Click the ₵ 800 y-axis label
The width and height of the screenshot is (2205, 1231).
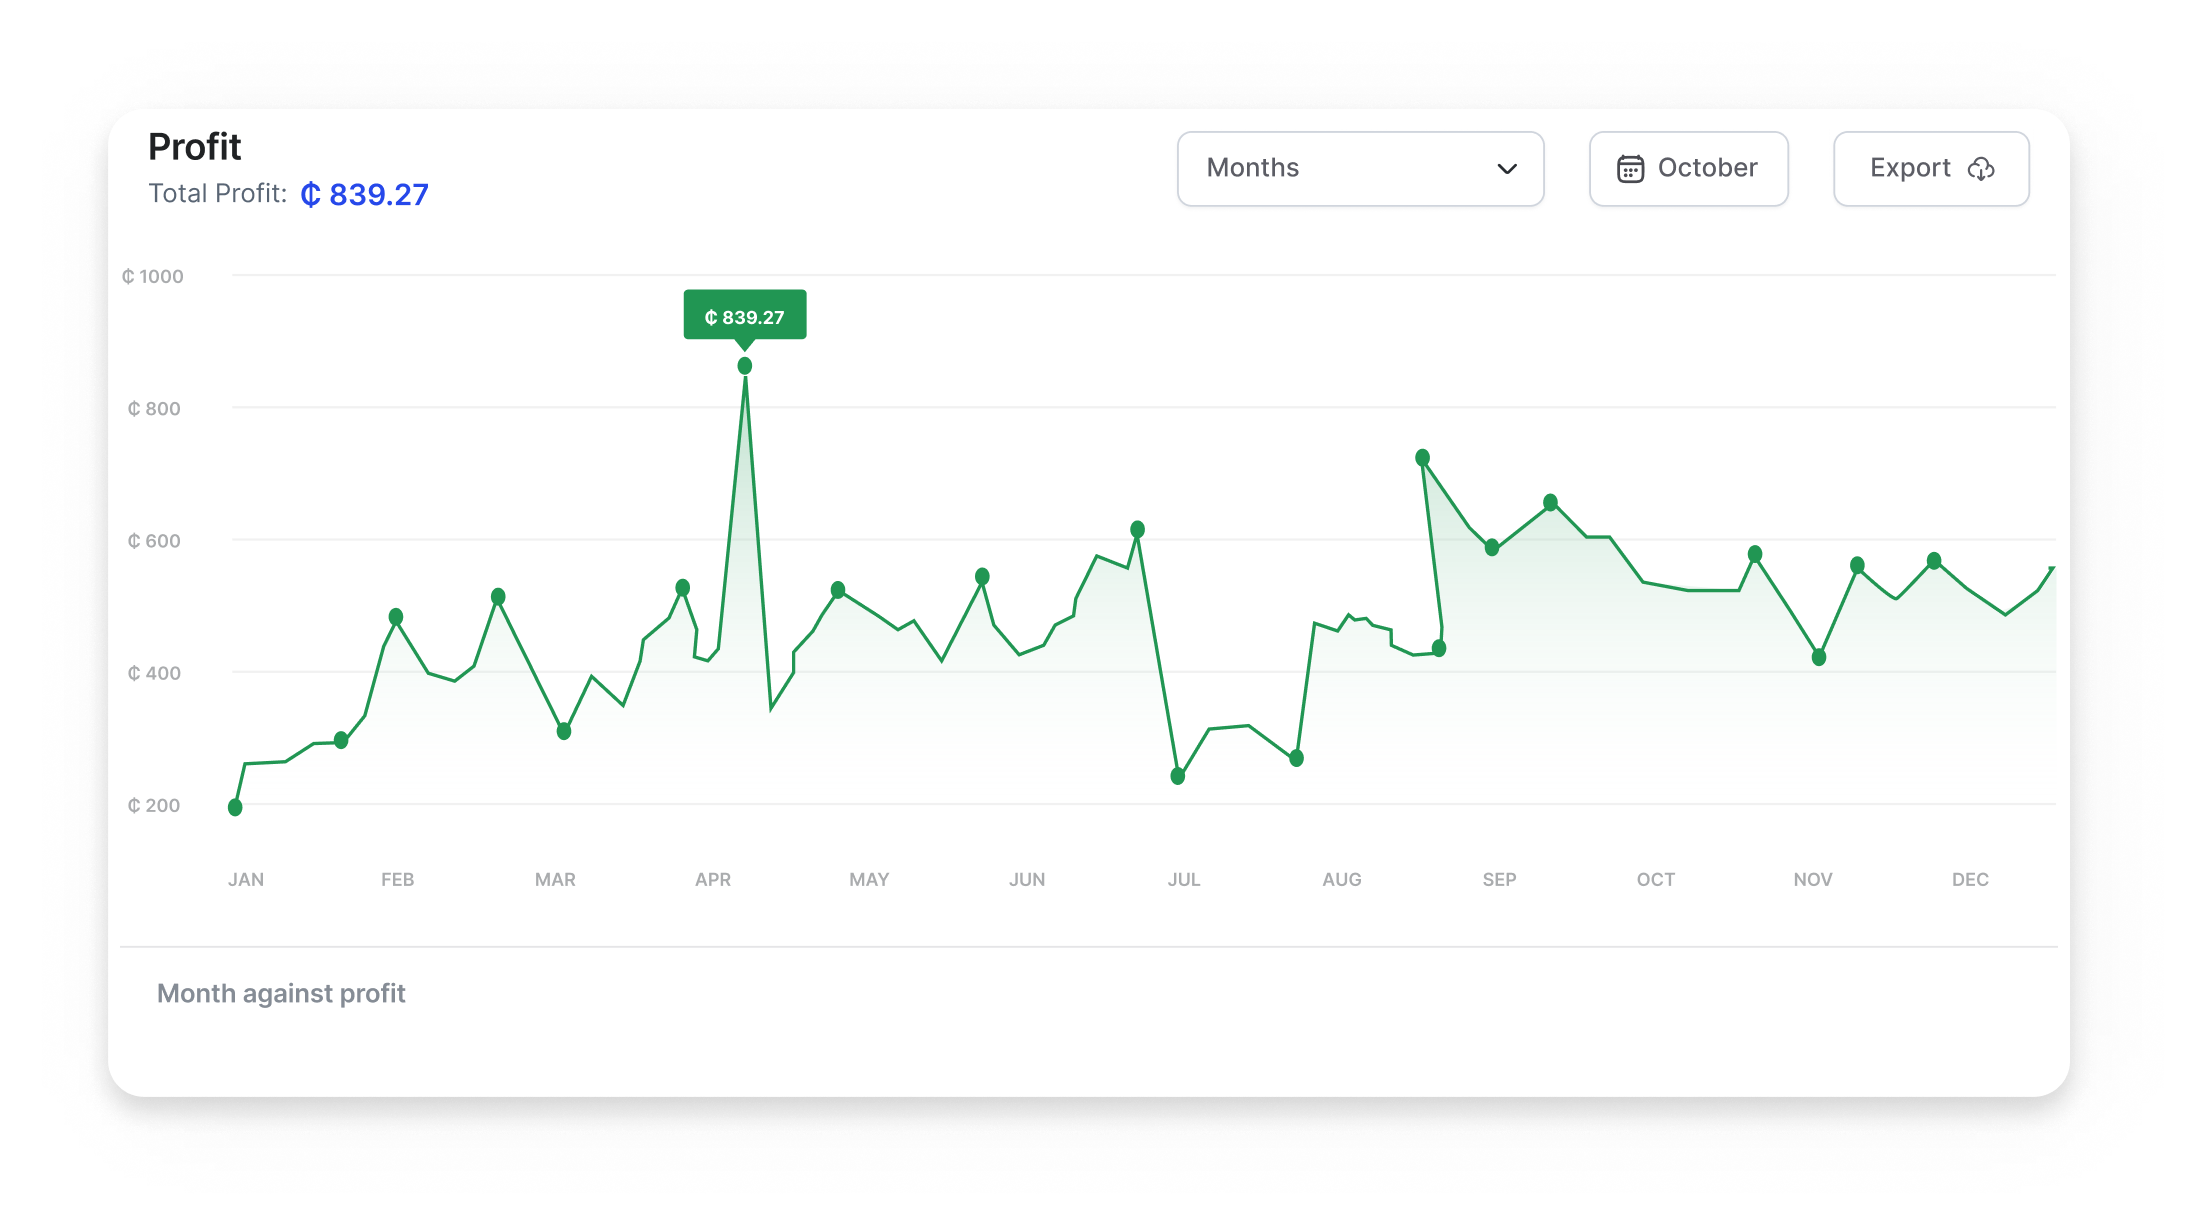coord(154,408)
